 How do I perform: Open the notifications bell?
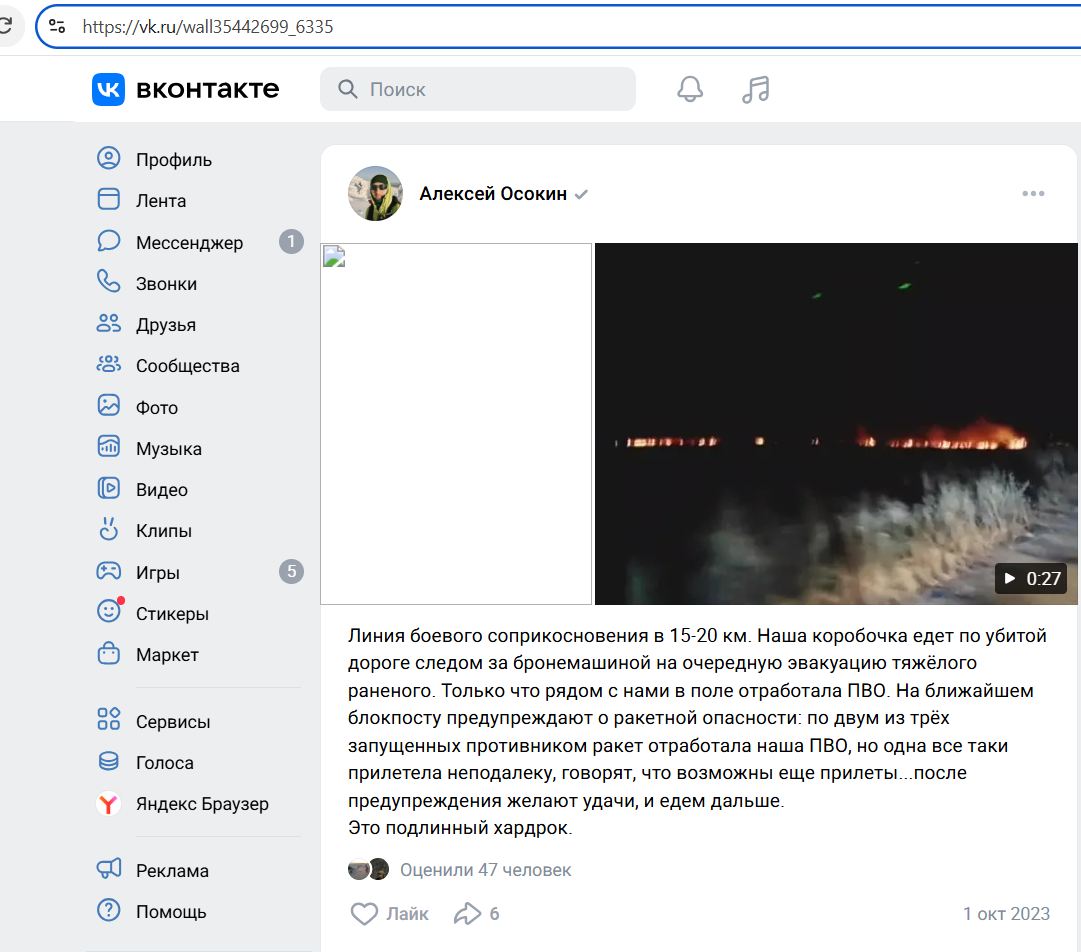[689, 89]
